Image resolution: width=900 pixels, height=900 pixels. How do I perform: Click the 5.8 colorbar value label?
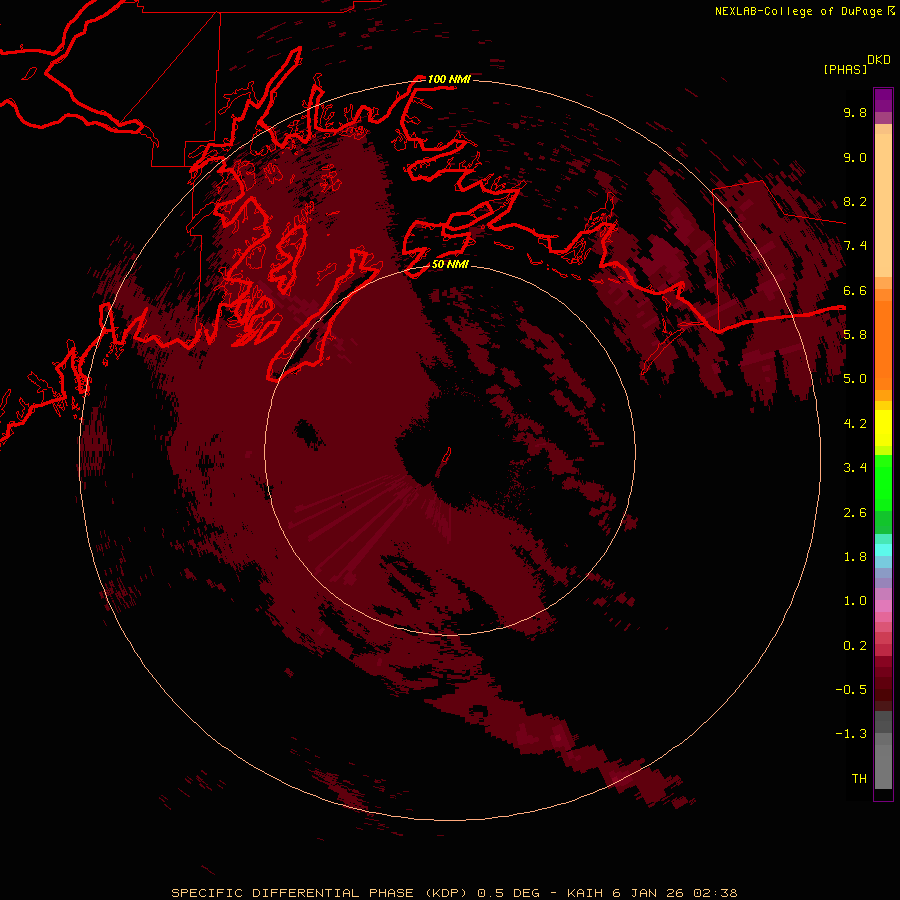pos(855,334)
